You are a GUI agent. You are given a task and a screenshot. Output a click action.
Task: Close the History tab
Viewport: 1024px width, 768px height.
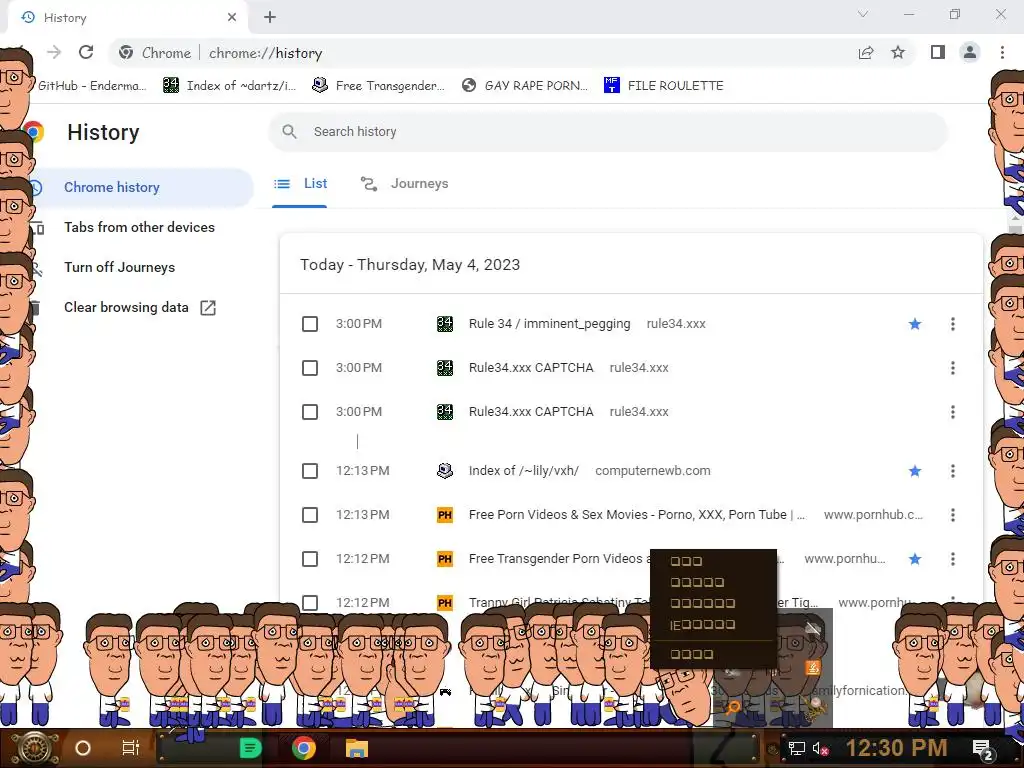click(x=232, y=18)
